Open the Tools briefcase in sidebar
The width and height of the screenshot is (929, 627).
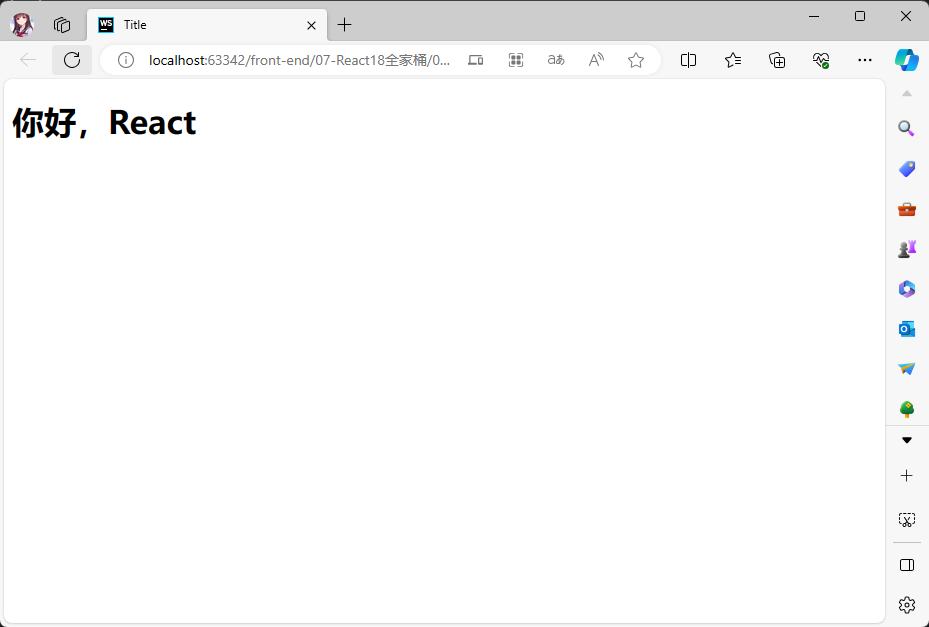click(907, 209)
